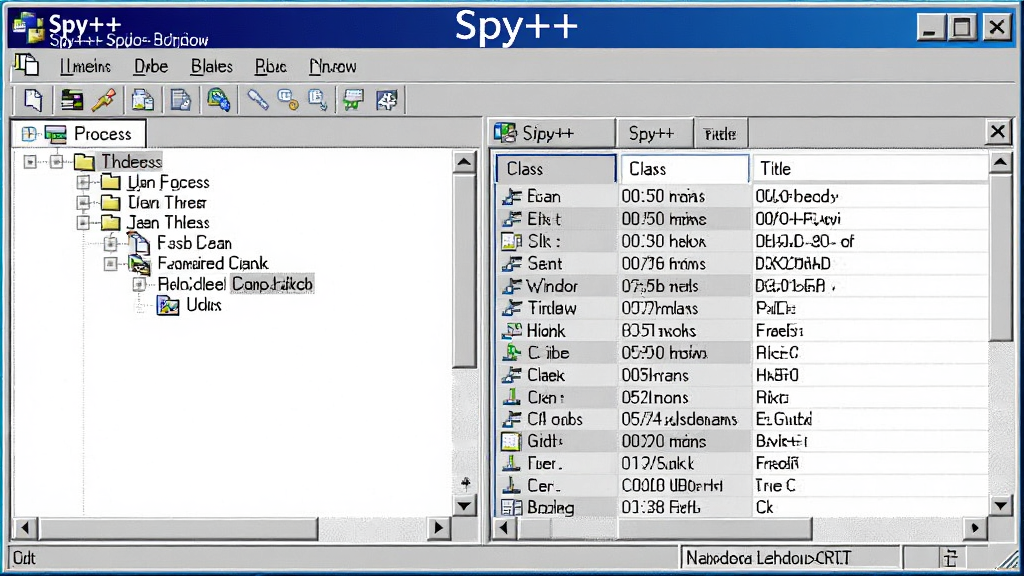Image resolution: width=1024 pixels, height=576 pixels.
Task: Toggle expander beside Reloidleel Conp
Action: [x=139, y=284]
